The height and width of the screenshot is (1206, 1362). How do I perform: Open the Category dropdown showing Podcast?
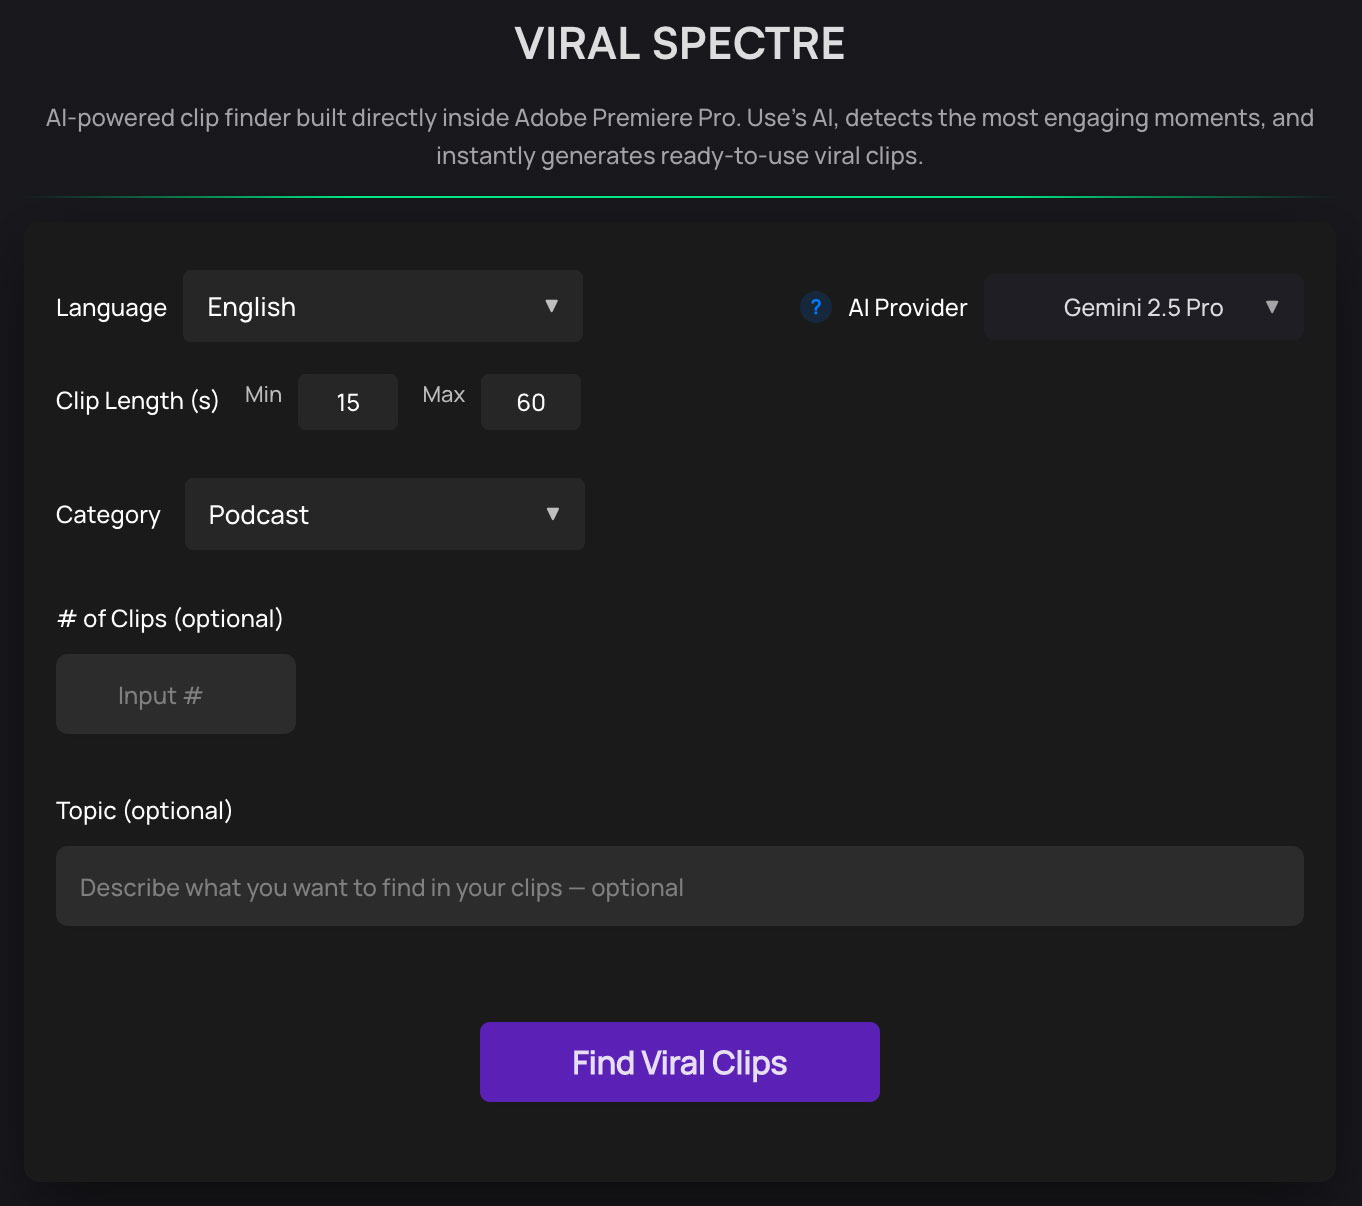(384, 514)
